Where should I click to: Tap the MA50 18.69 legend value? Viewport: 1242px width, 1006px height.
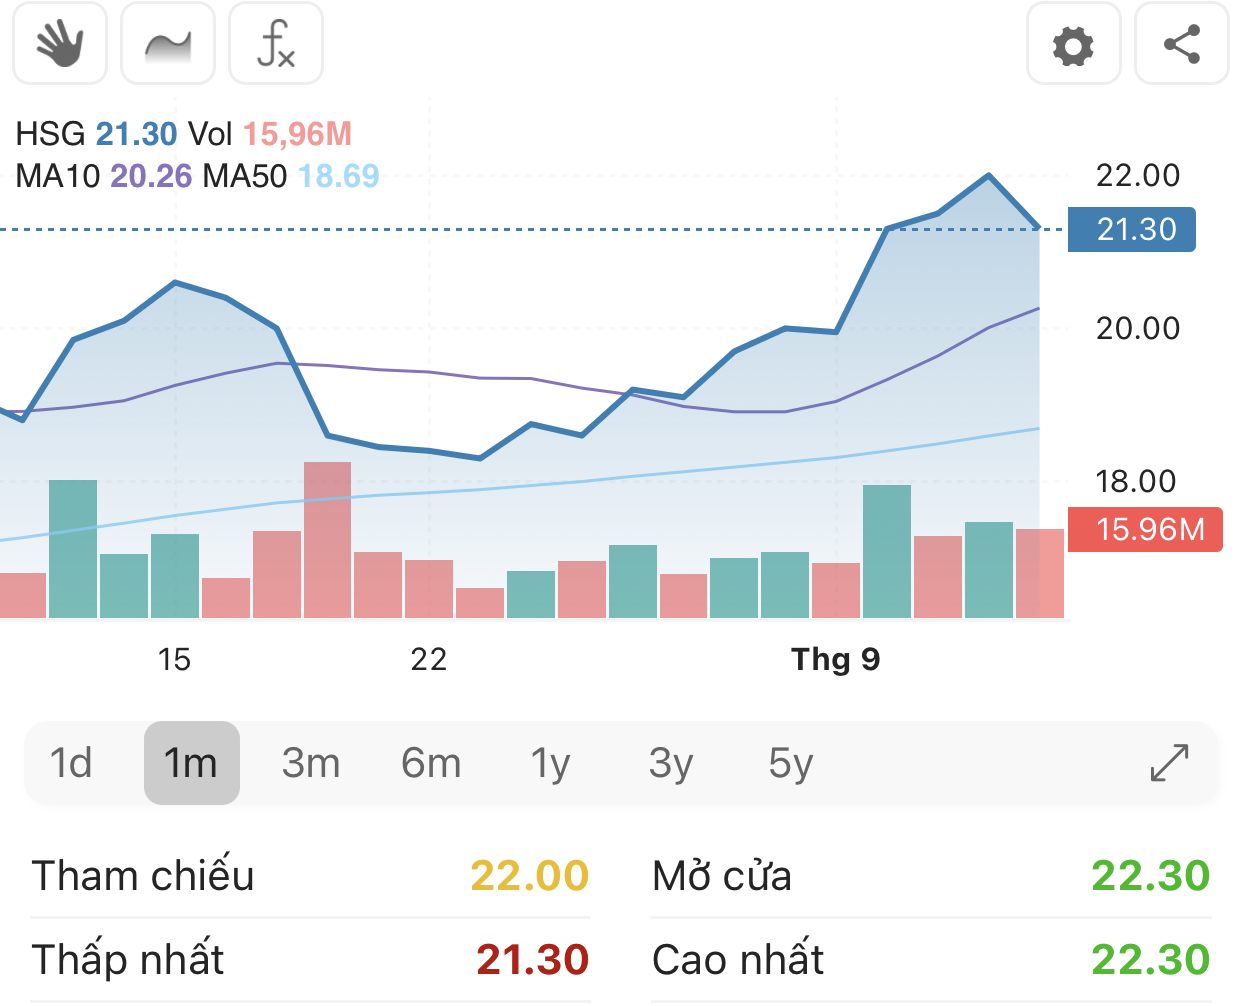tap(338, 176)
